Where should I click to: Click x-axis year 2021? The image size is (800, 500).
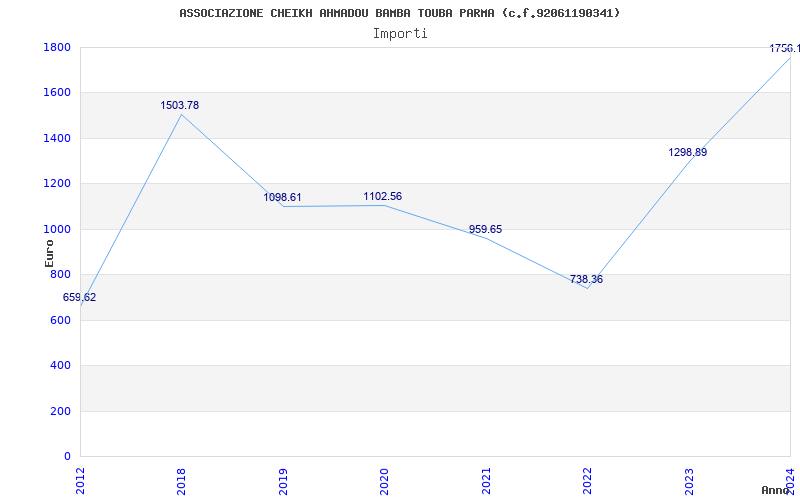click(x=486, y=481)
